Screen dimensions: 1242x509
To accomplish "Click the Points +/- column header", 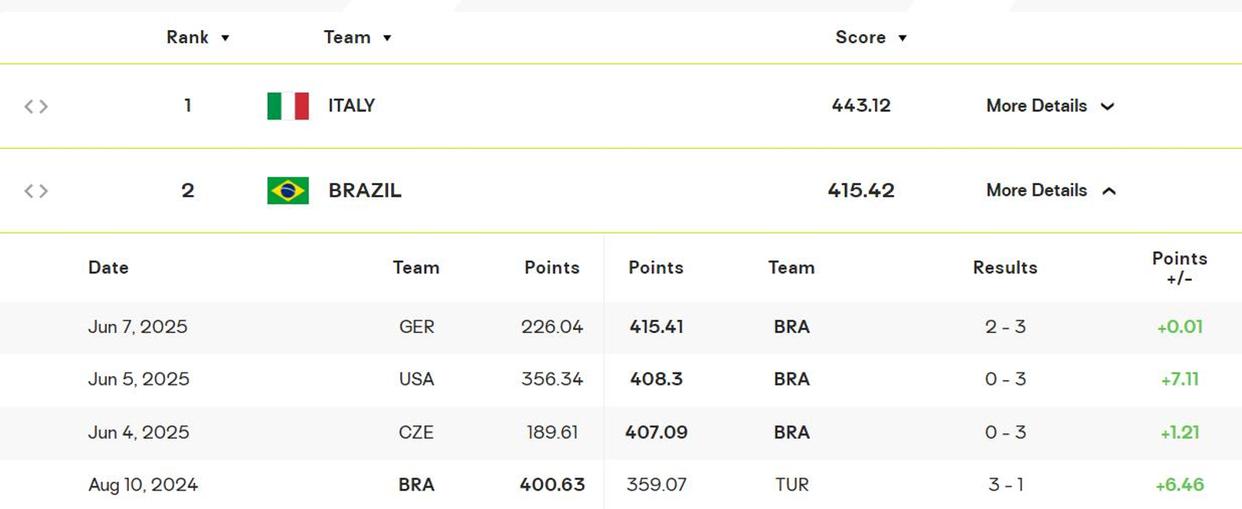I will 1180,268.
